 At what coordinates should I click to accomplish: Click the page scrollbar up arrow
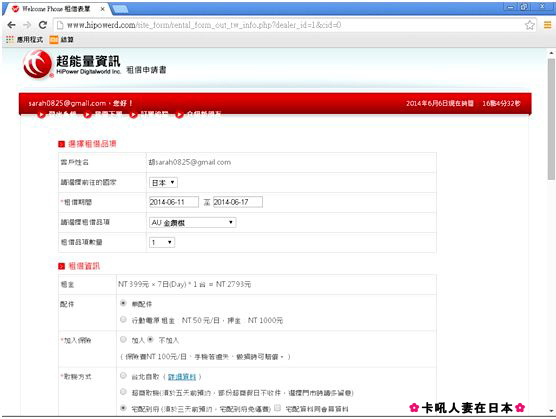[x=551, y=53]
